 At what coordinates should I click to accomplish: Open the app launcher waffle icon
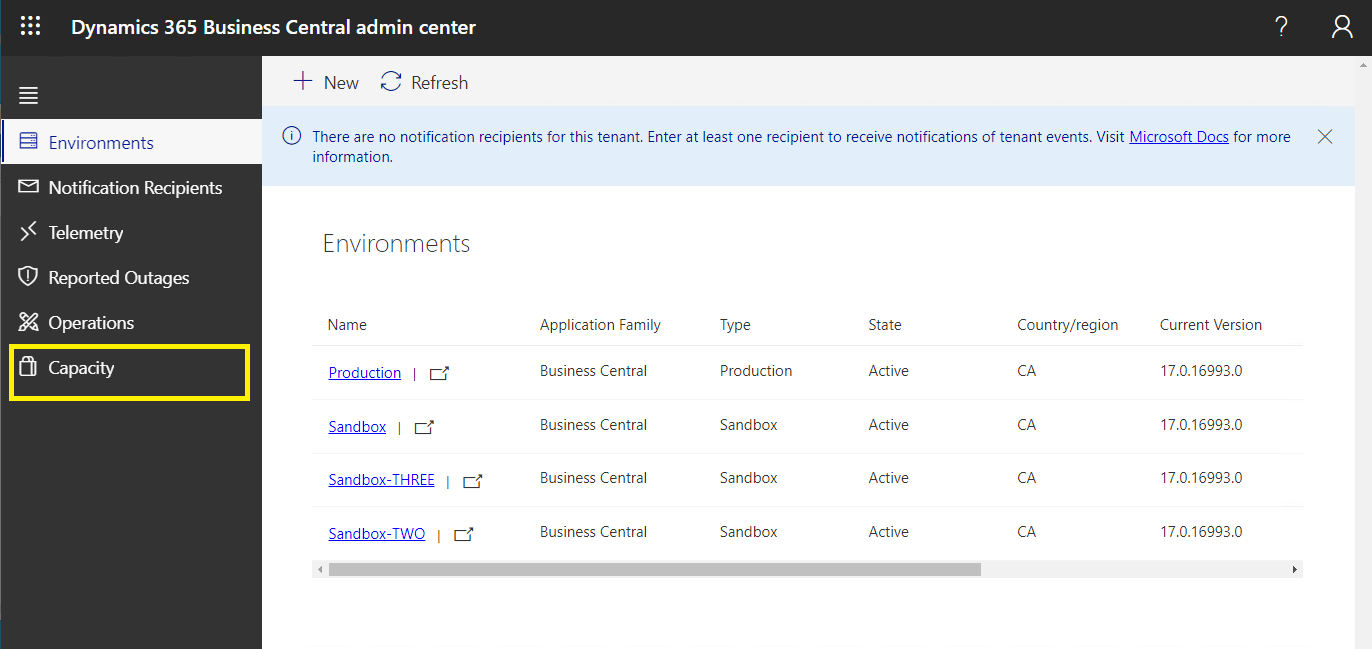(31, 27)
